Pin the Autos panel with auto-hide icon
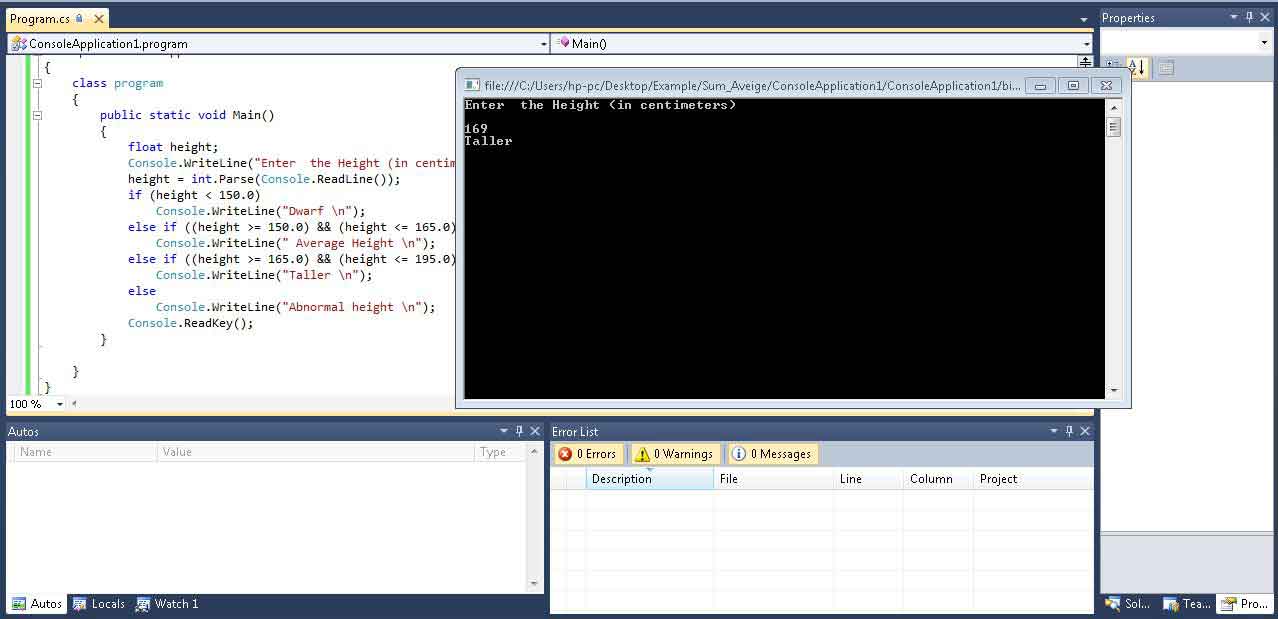The height and width of the screenshot is (619, 1278). [519, 432]
